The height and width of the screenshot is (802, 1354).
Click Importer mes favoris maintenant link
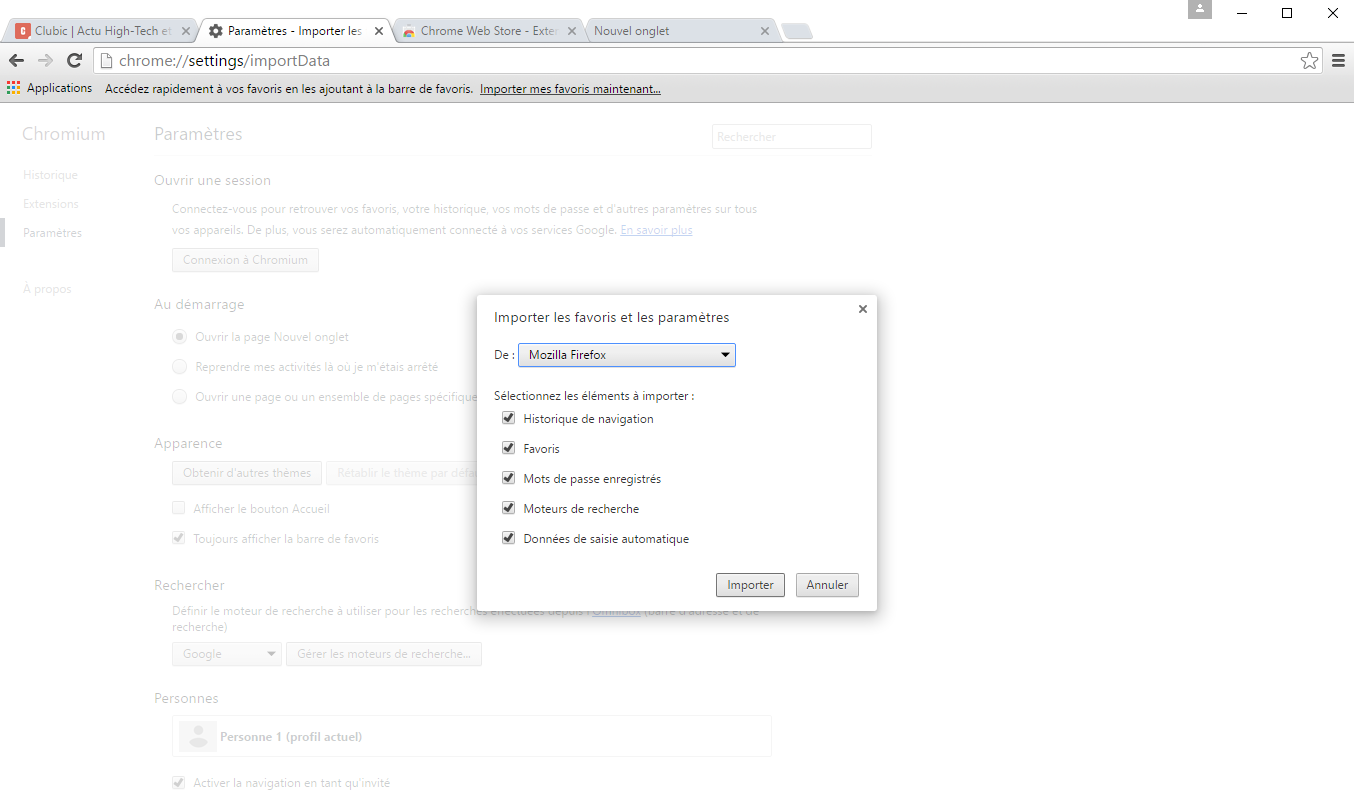coord(570,88)
